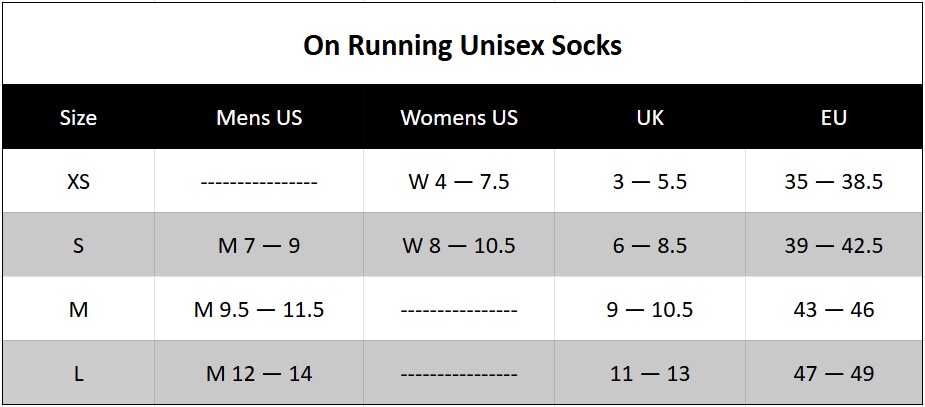
Task: Select the UK '11 — 13' cell
Action: point(650,374)
